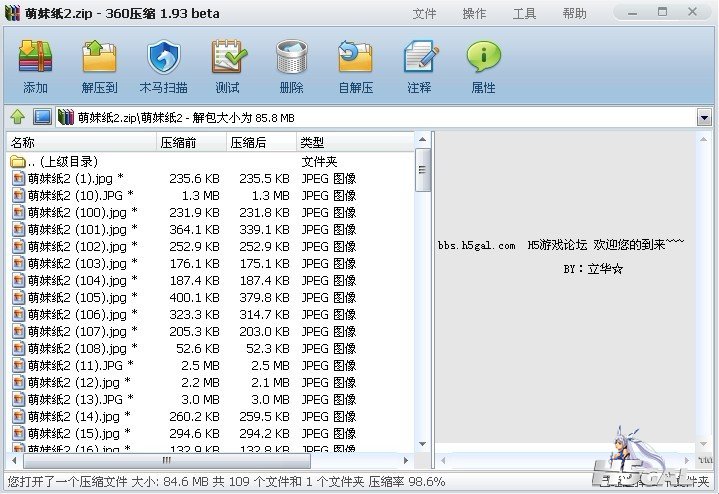Select the 上级目录 parent folder entry

pyautogui.click(x=62, y=161)
